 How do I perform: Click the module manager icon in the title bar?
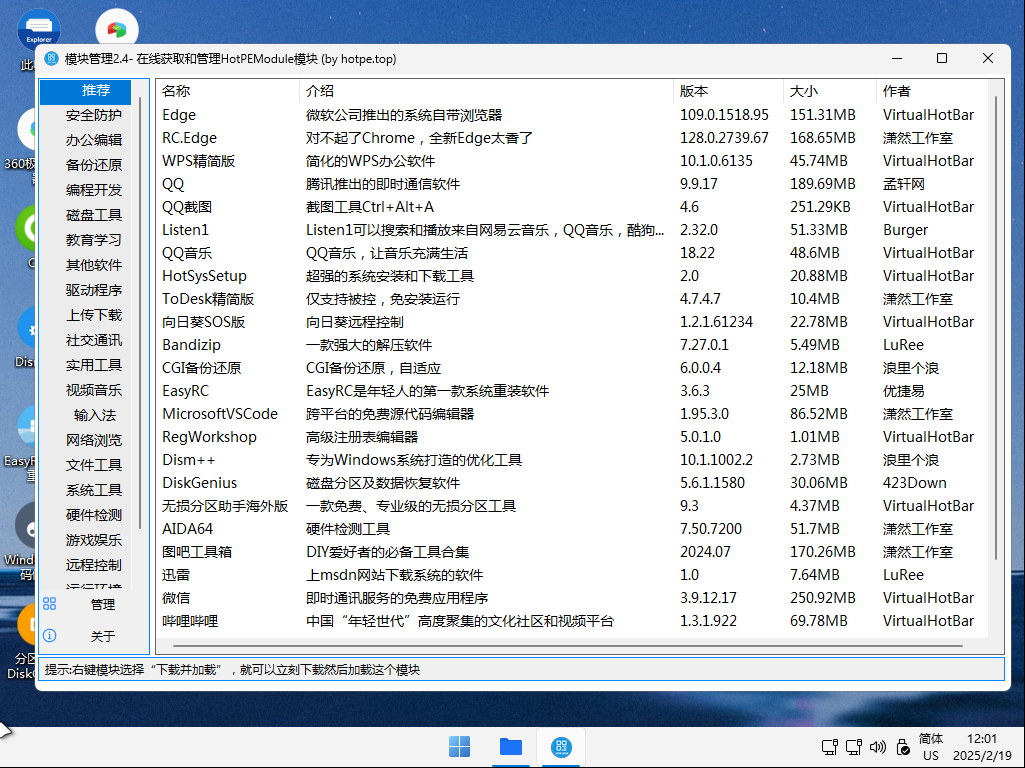[51, 58]
